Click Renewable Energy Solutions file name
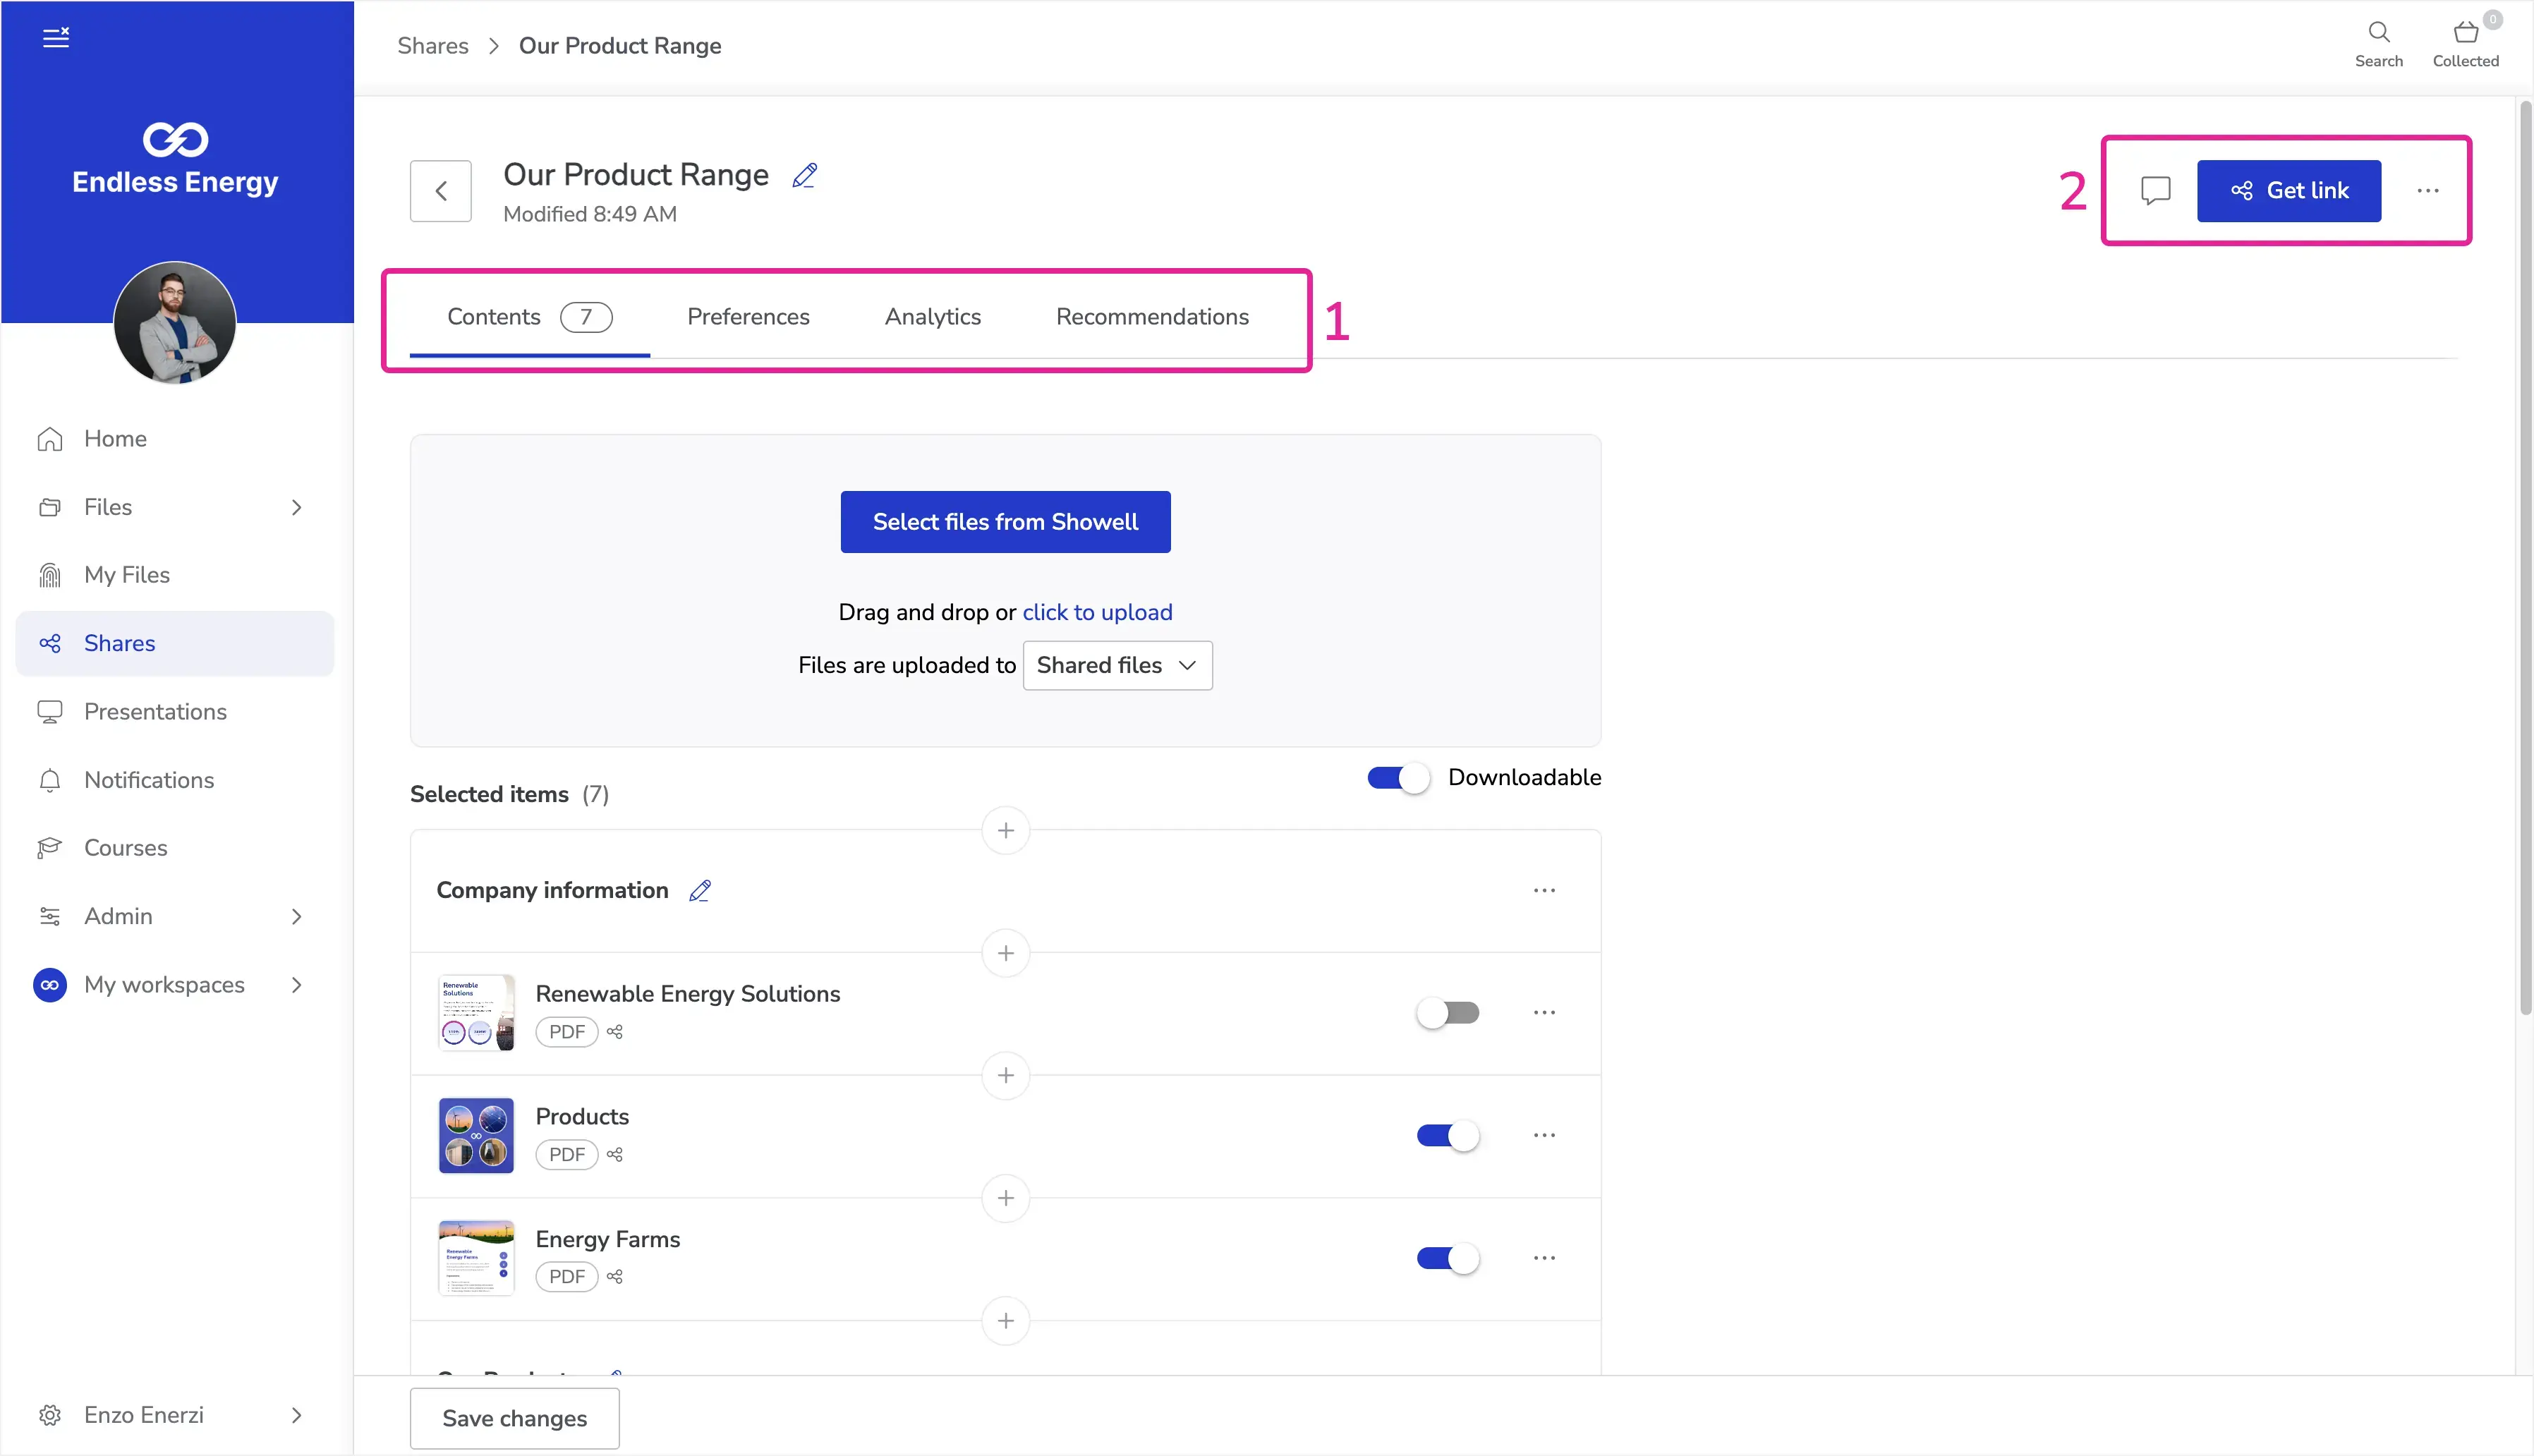 point(687,994)
